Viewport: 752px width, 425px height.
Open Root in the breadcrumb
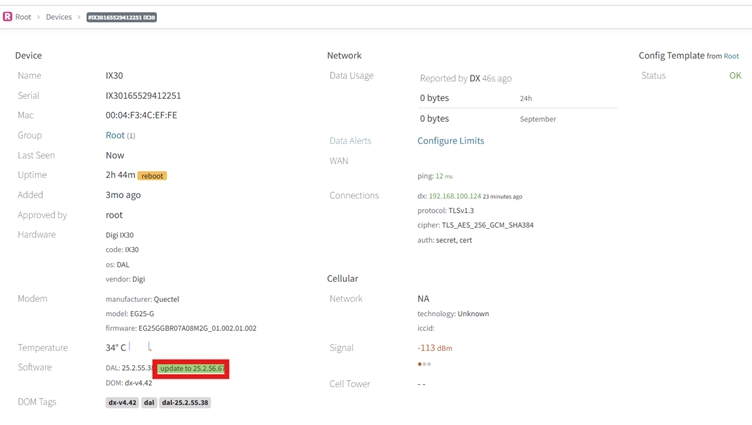[23, 17]
